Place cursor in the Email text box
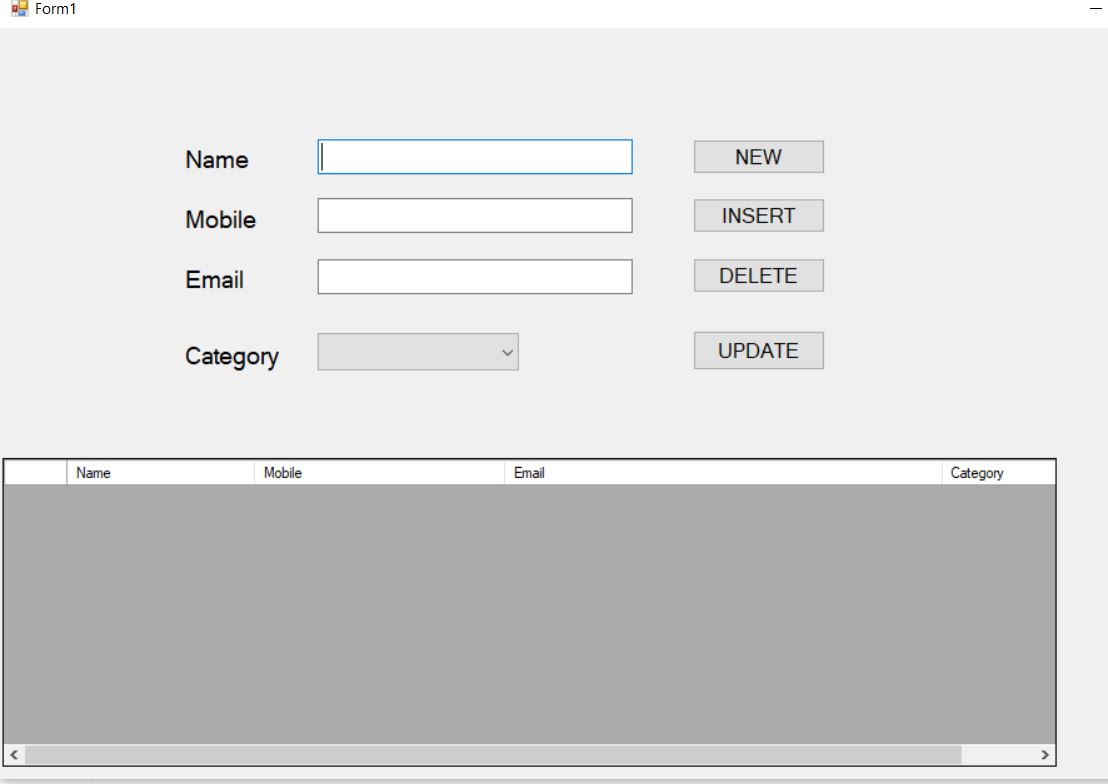Image resolution: width=1108 pixels, height=784 pixels. 474,277
